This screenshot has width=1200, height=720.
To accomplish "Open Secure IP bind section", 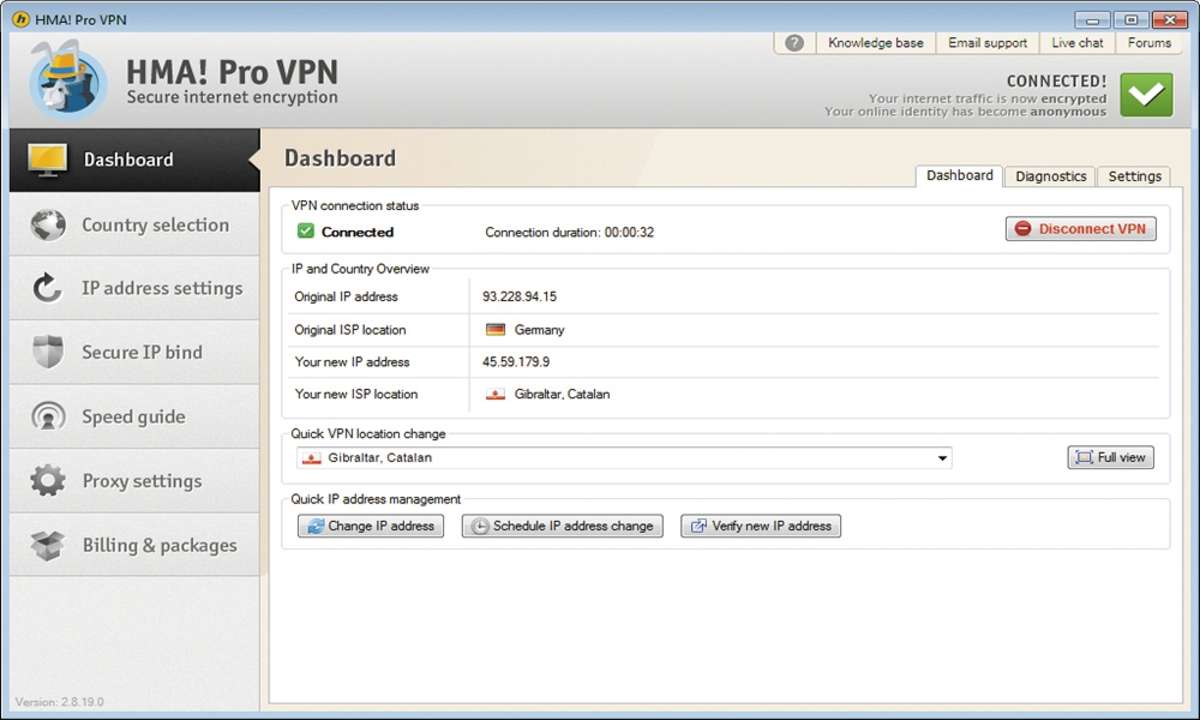I will [135, 352].
